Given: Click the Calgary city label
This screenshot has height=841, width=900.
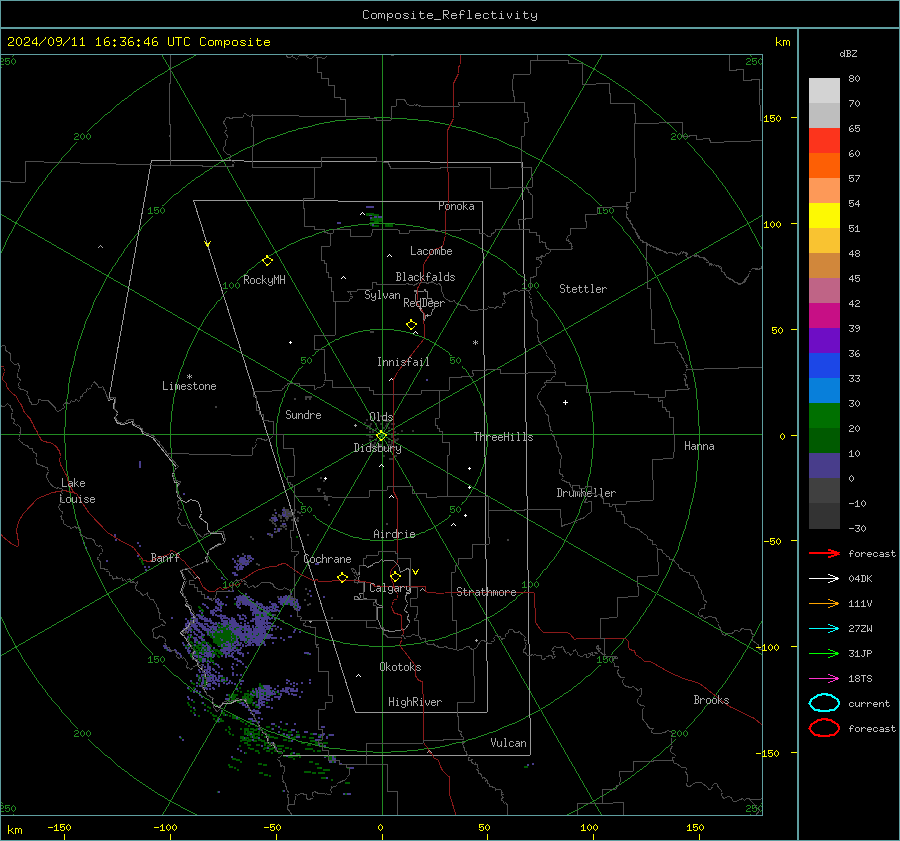Looking at the screenshot, I should 390,588.
